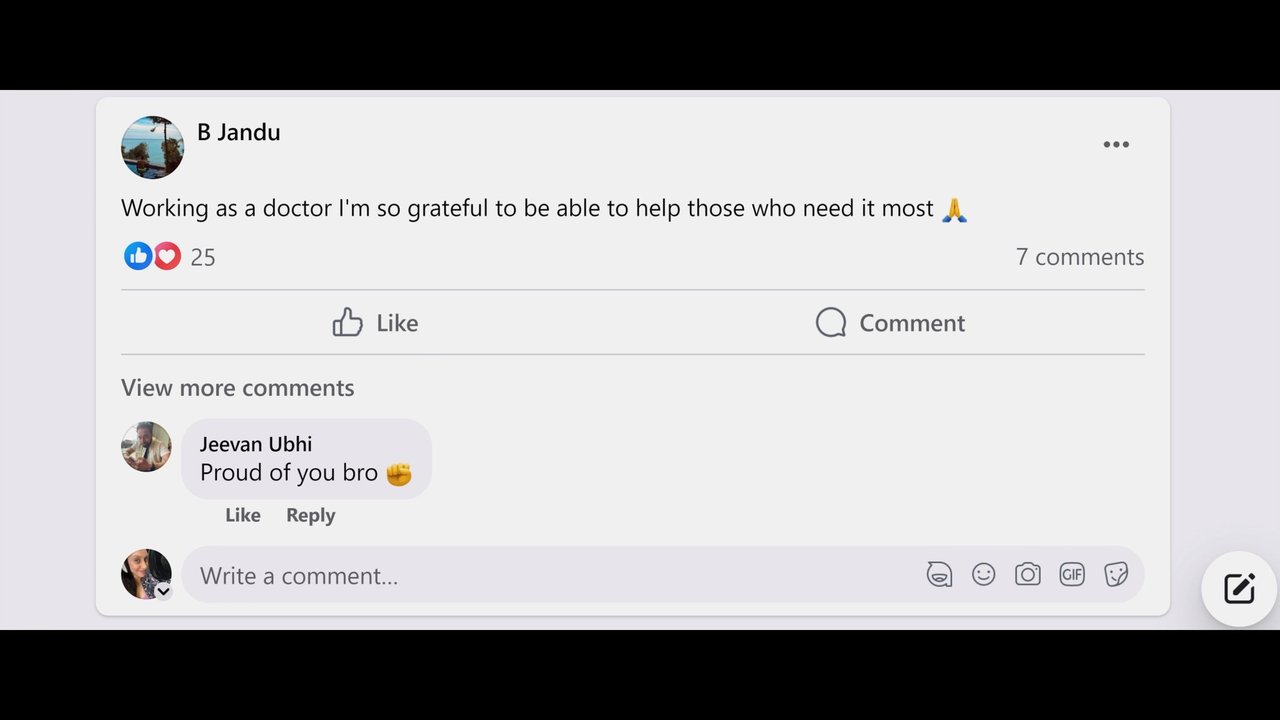The width and height of the screenshot is (1280, 720).
Task: Open the emoji picker in comment box
Action: [984, 574]
